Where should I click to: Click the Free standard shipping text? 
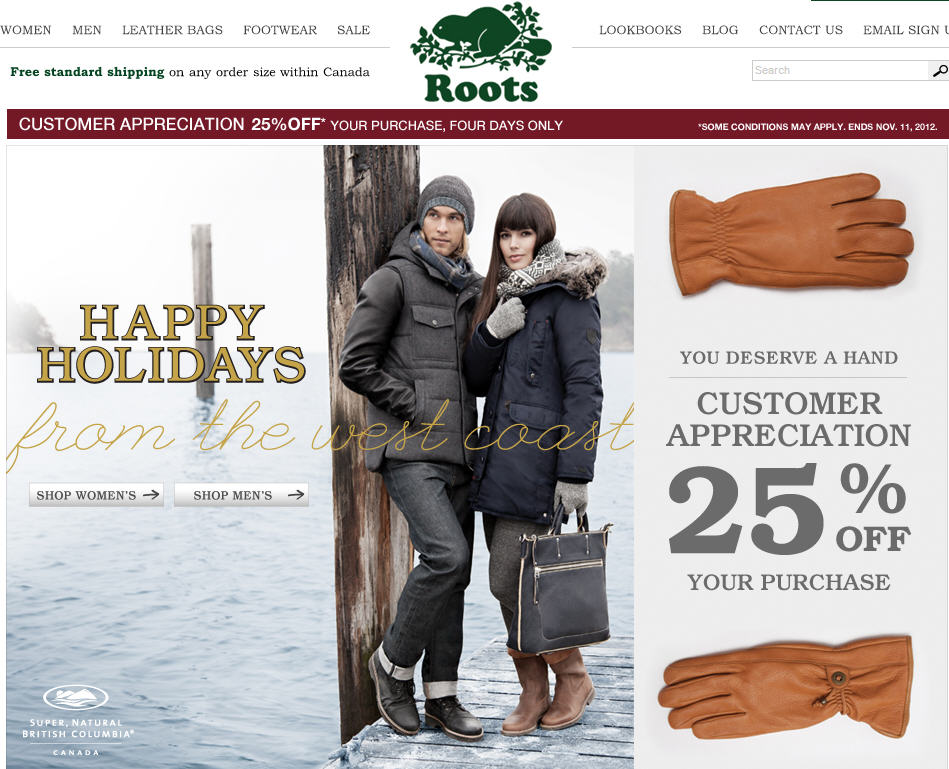coord(87,72)
